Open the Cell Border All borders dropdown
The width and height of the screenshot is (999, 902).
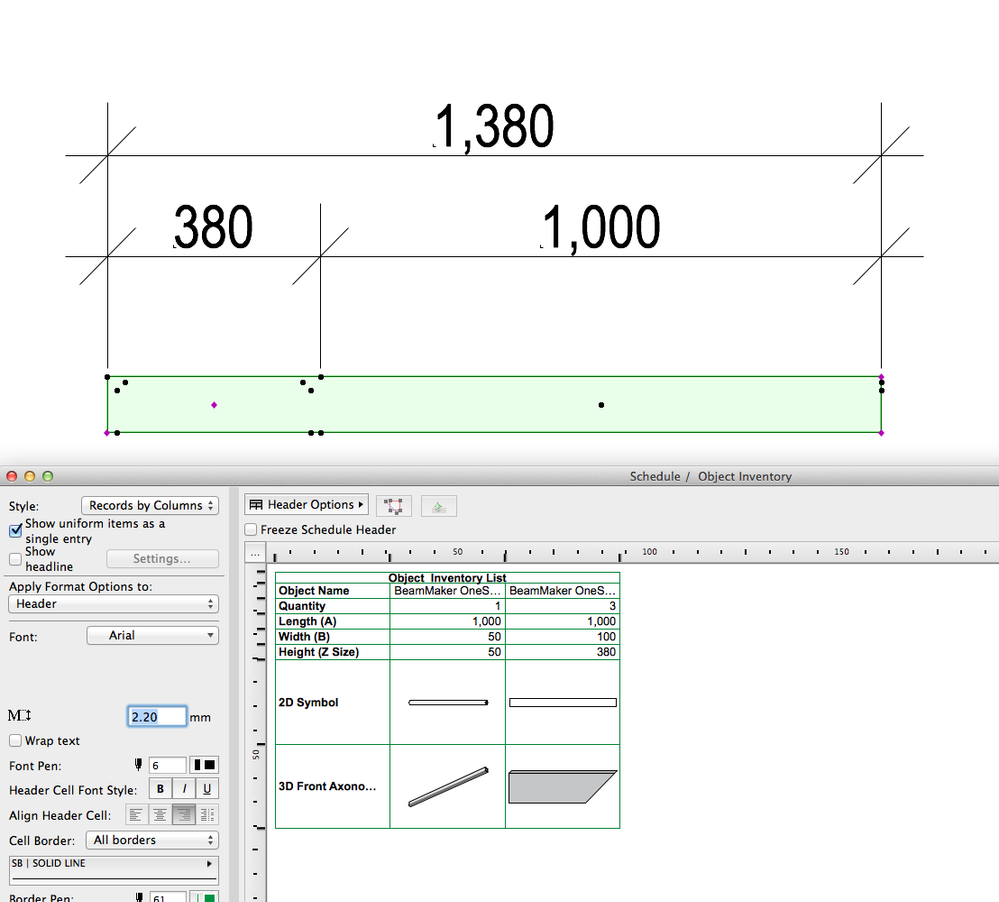tap(151, 840)
